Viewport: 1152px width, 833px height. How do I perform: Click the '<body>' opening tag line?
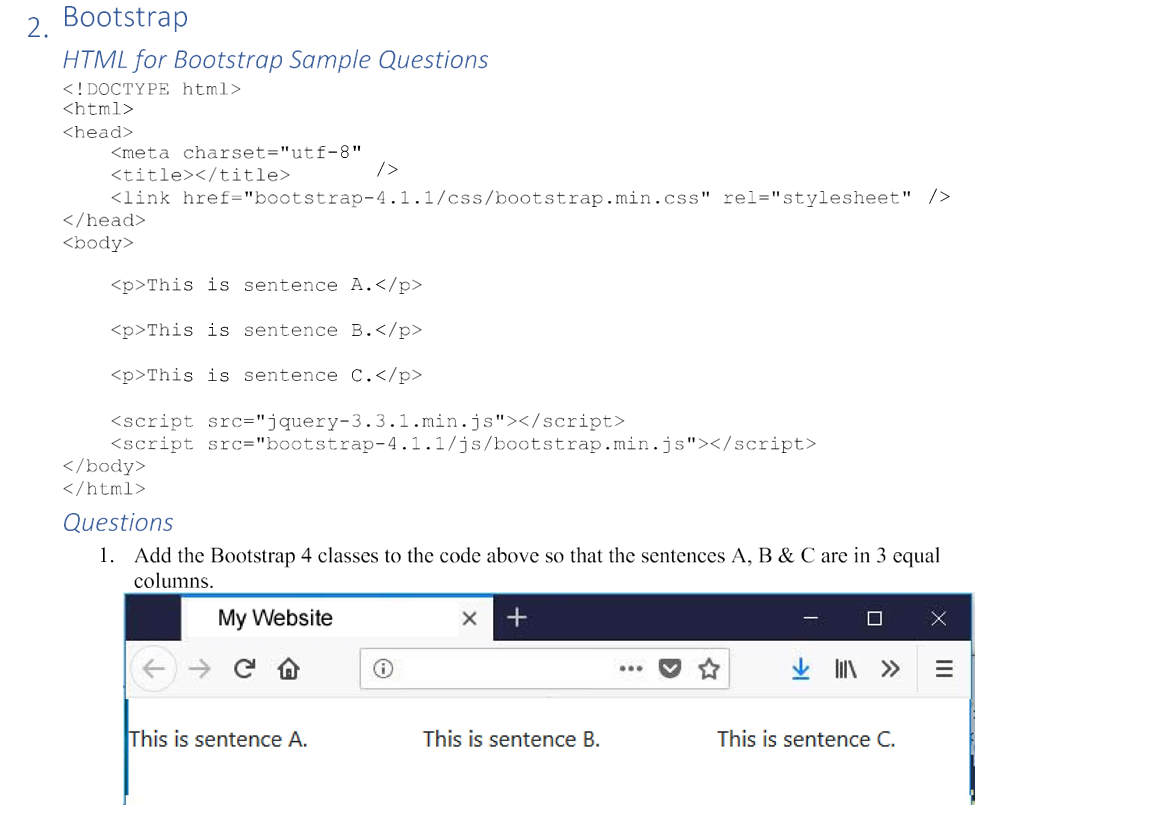[98, 243]
